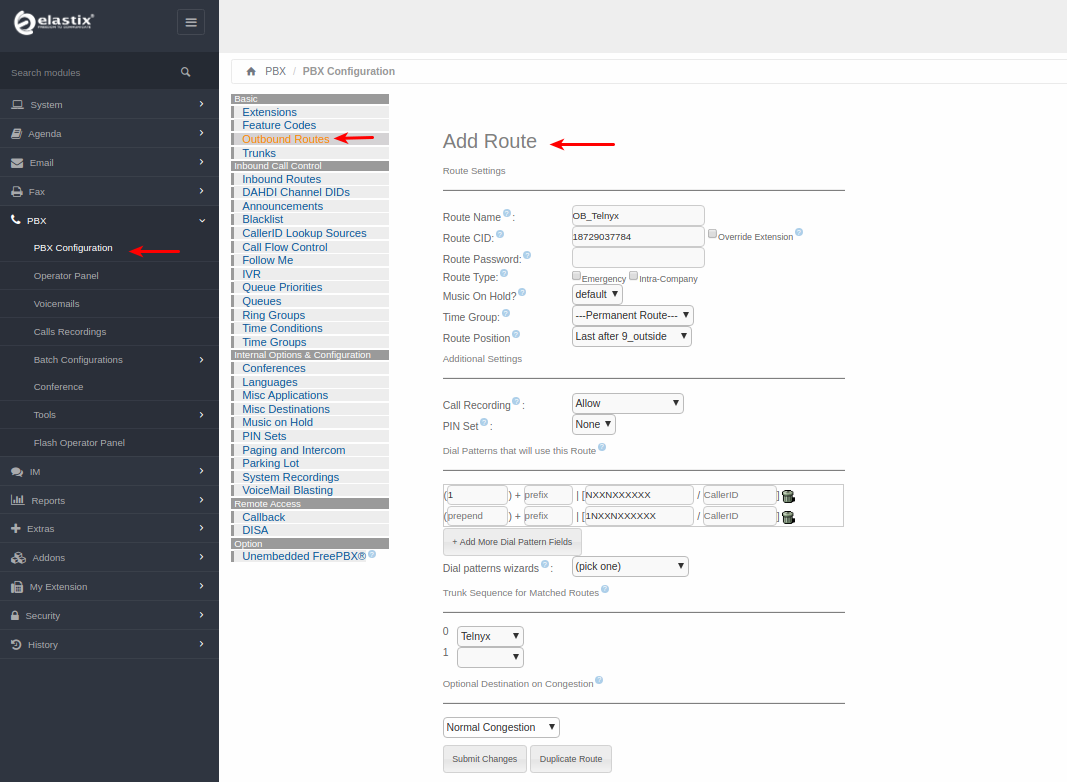Click the History clock icon
Screen dimensions: 1067x782
(16, 645)
